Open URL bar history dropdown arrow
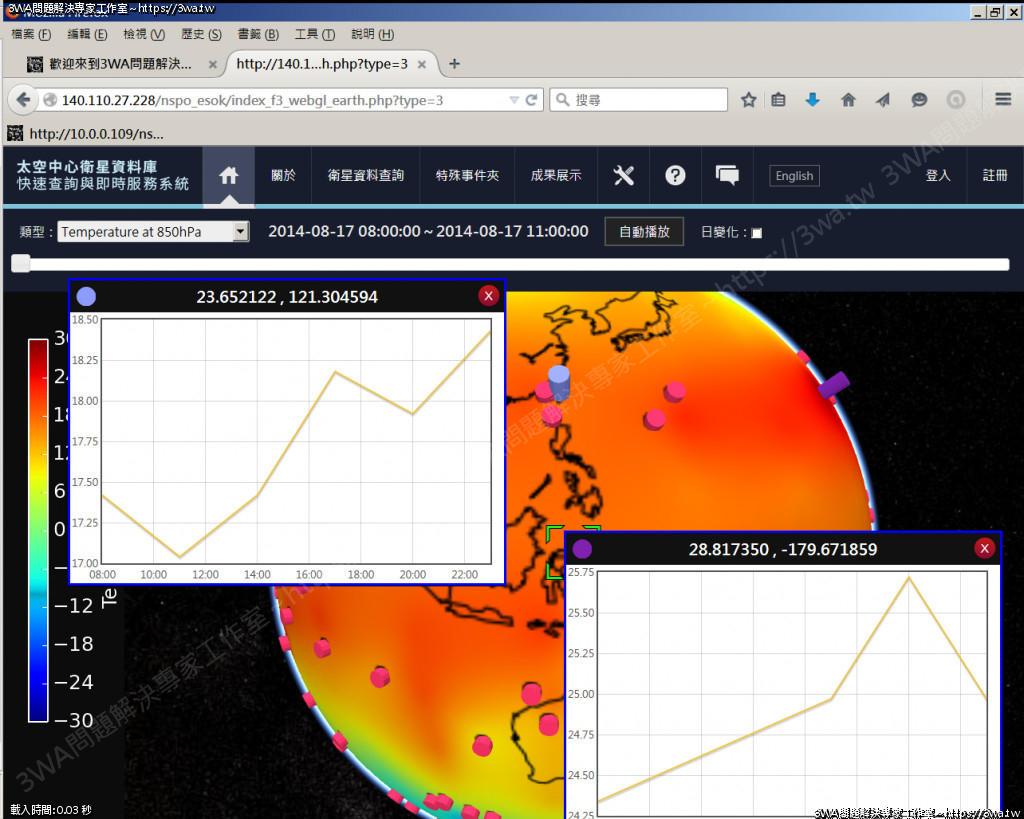 click(x=514, y=100)
